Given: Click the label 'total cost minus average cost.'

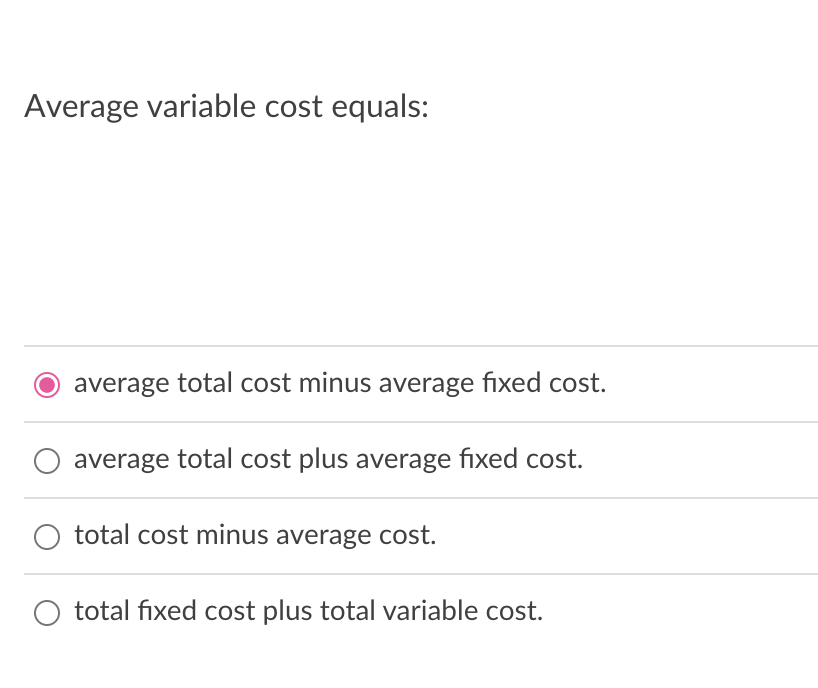Looking at the screenshot, I should coord(255,535).
